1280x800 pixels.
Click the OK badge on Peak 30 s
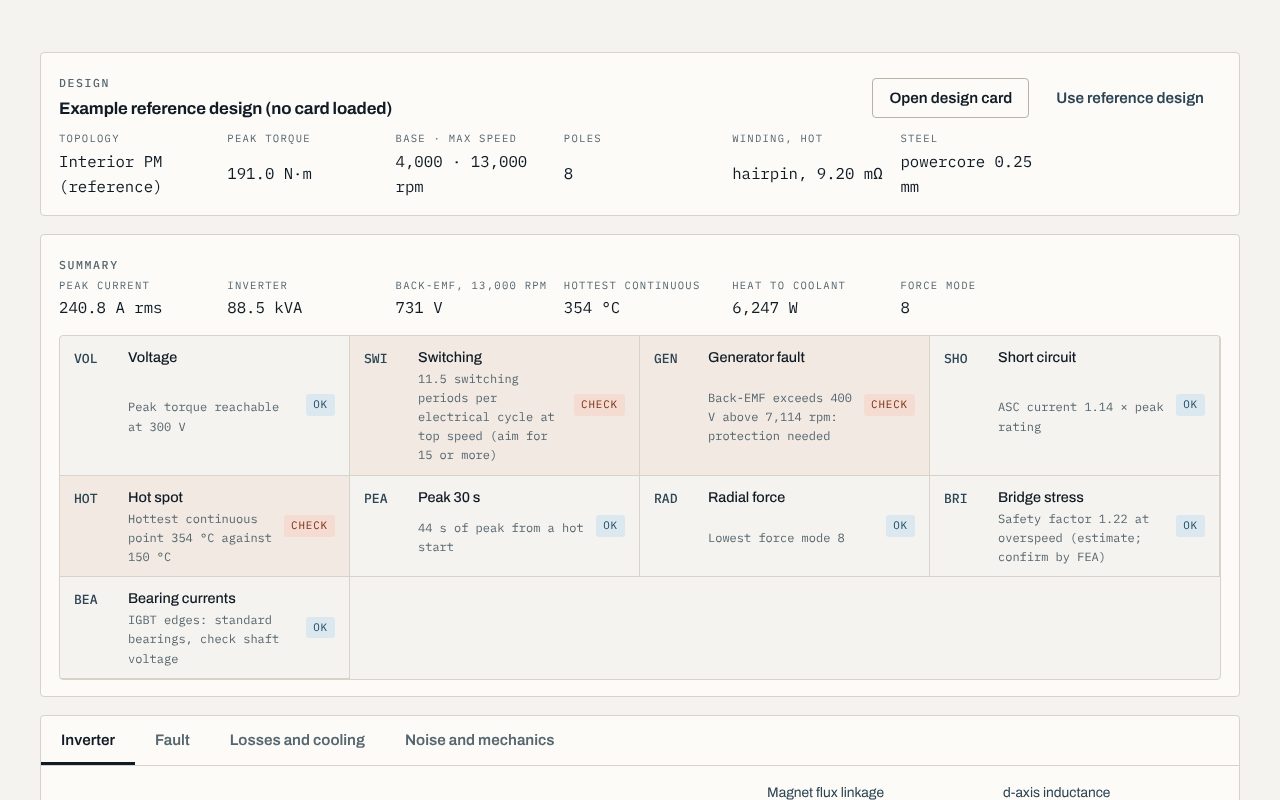610,526
